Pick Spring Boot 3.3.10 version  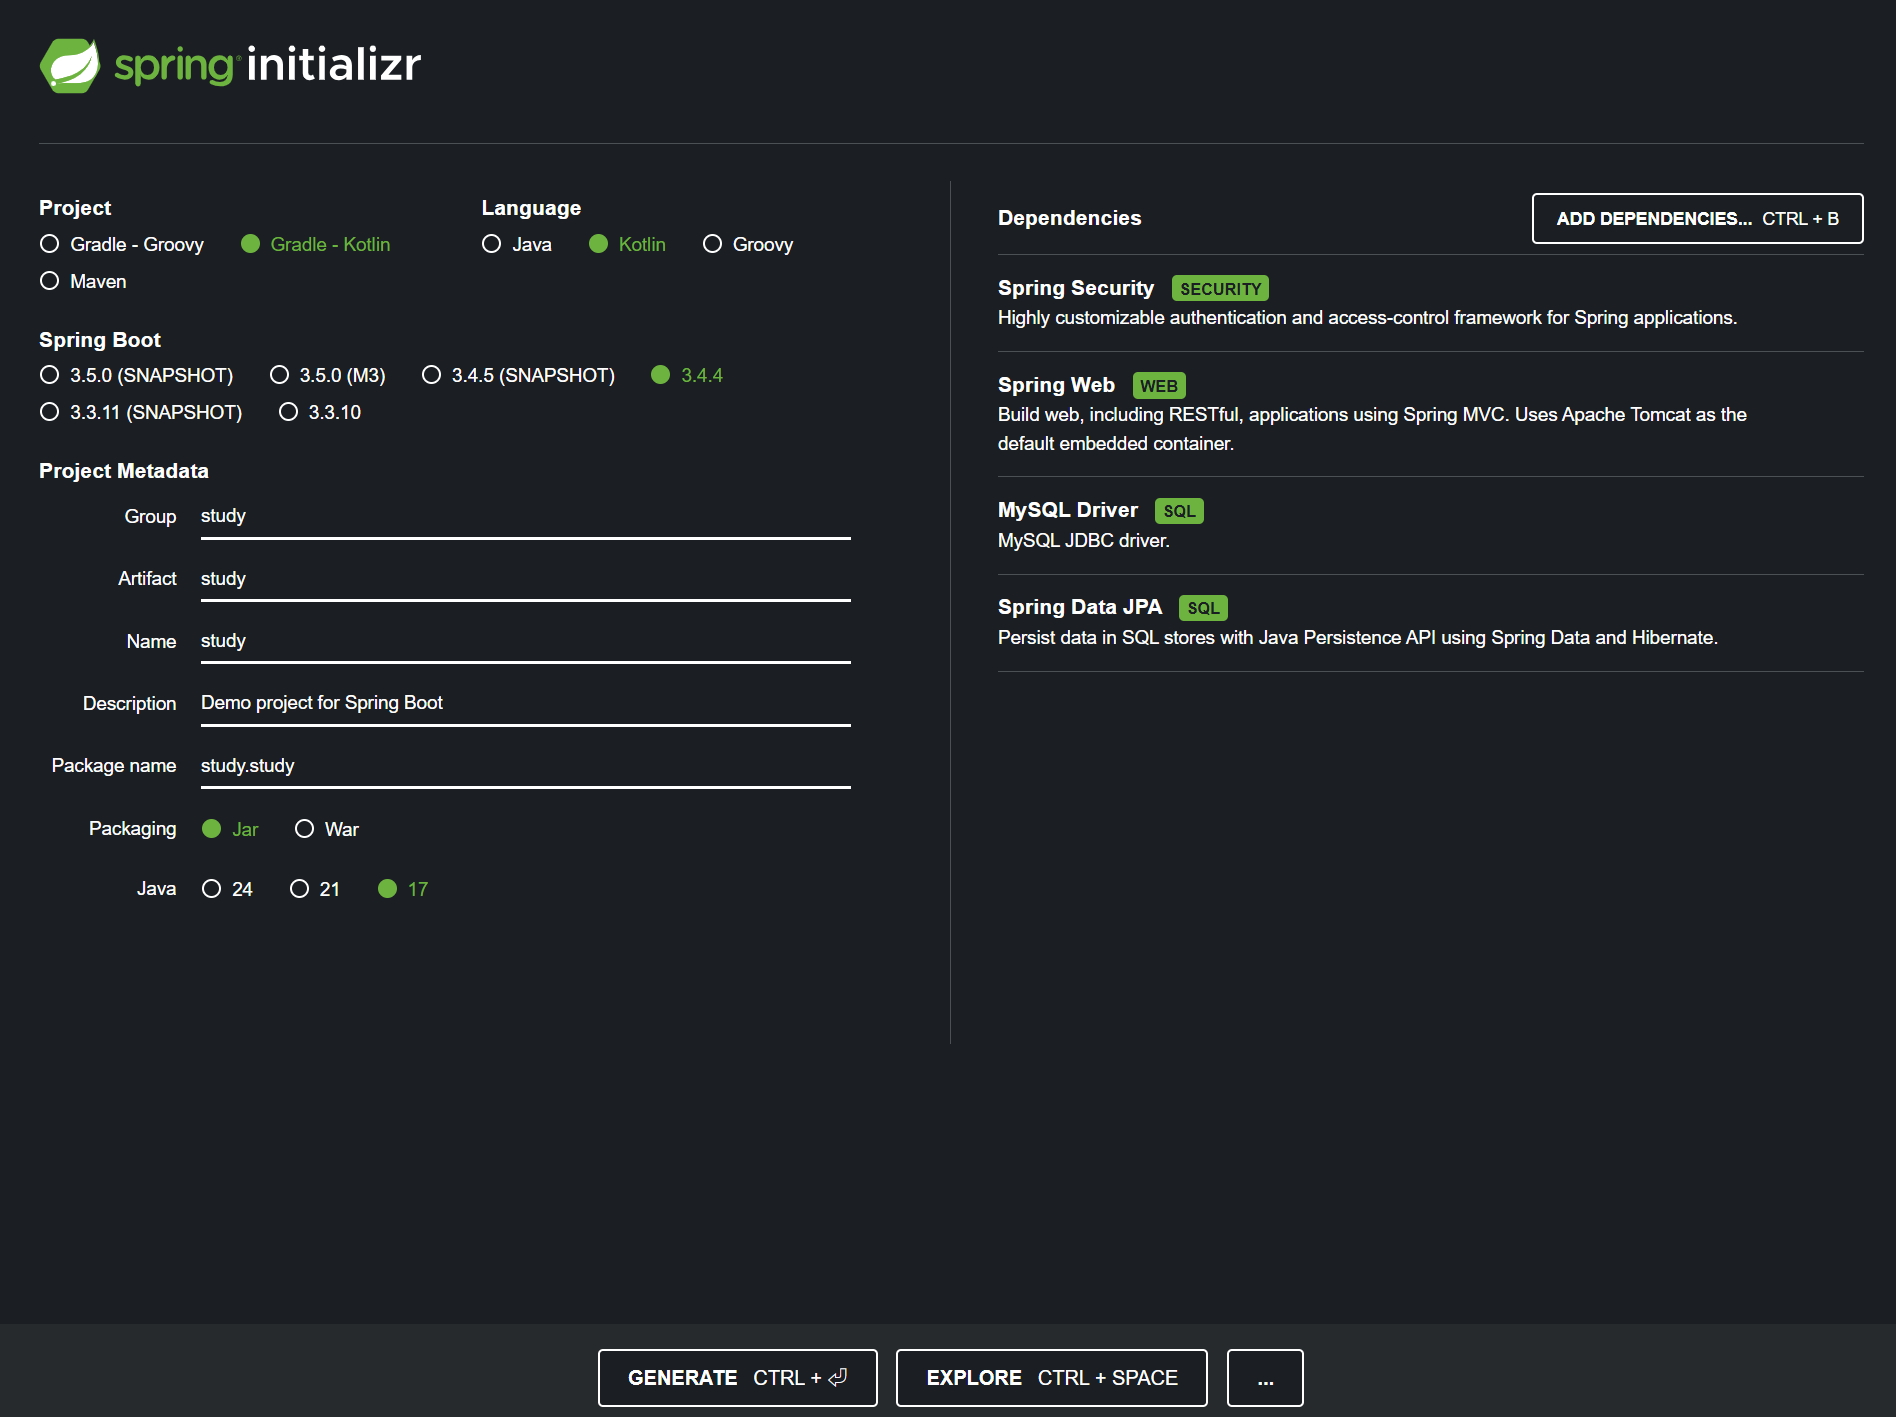[x=320, y=412]
